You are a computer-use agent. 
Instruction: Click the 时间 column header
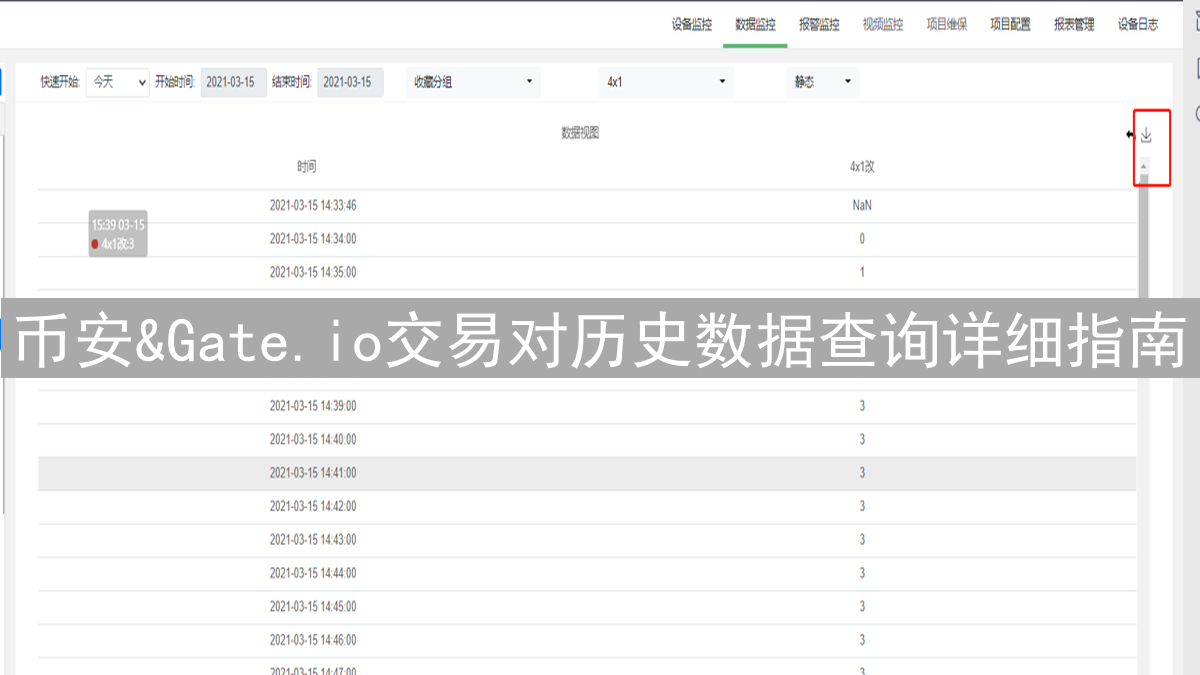[306, 167]
